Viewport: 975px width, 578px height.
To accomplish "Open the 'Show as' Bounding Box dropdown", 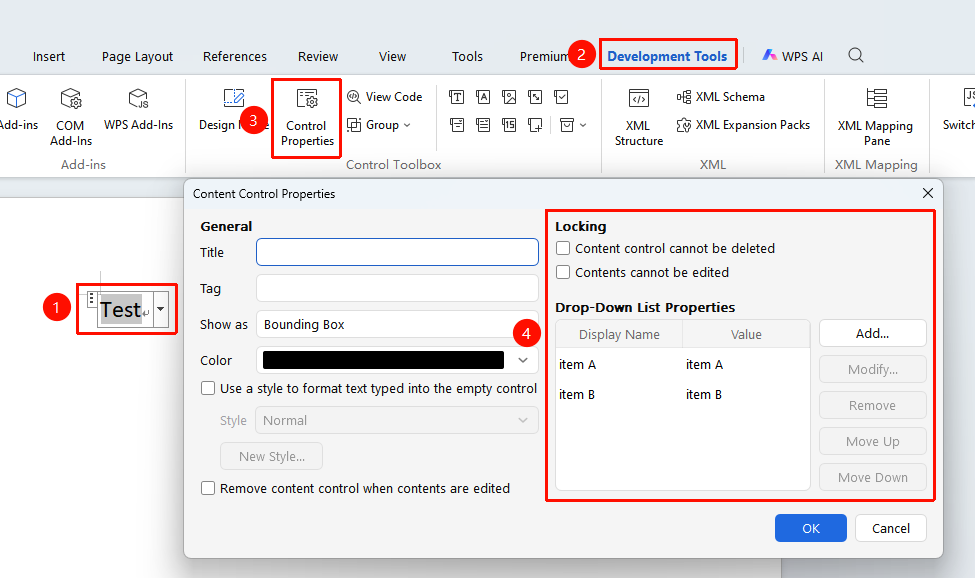I will tap(397, 324).
